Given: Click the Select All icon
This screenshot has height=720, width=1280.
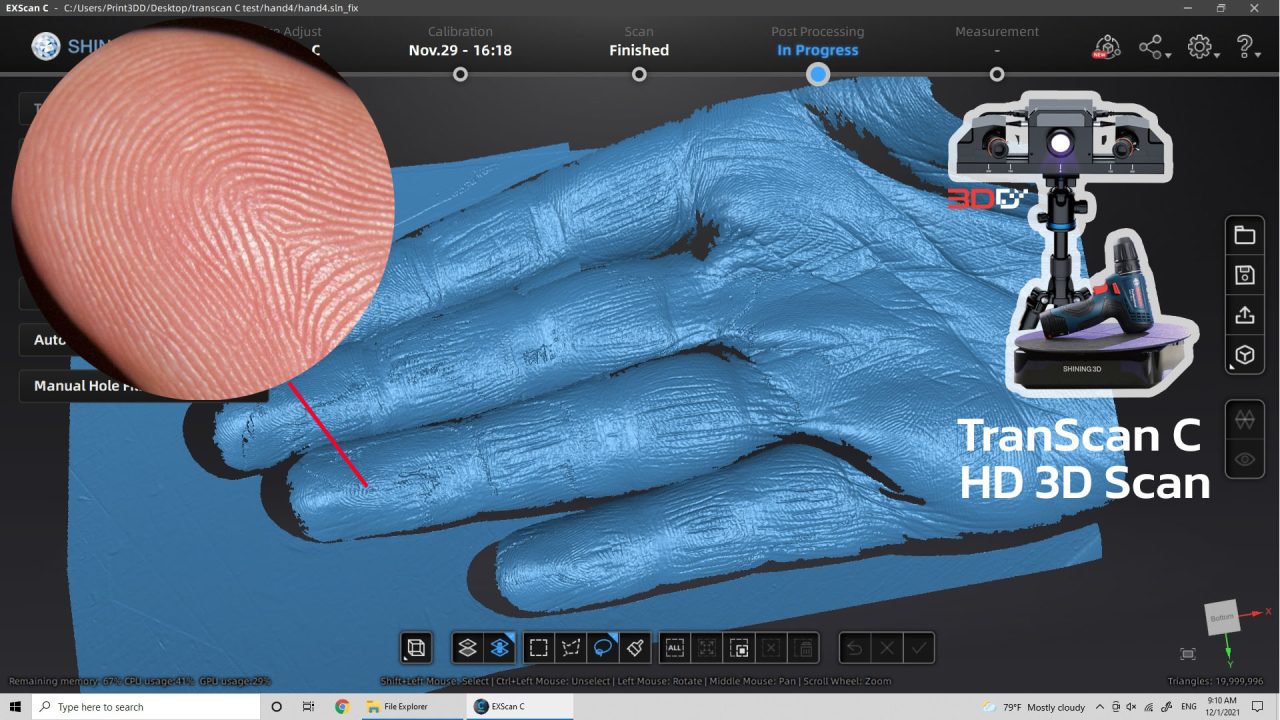Looking at the screenshot, I should [x=674, y=647].
